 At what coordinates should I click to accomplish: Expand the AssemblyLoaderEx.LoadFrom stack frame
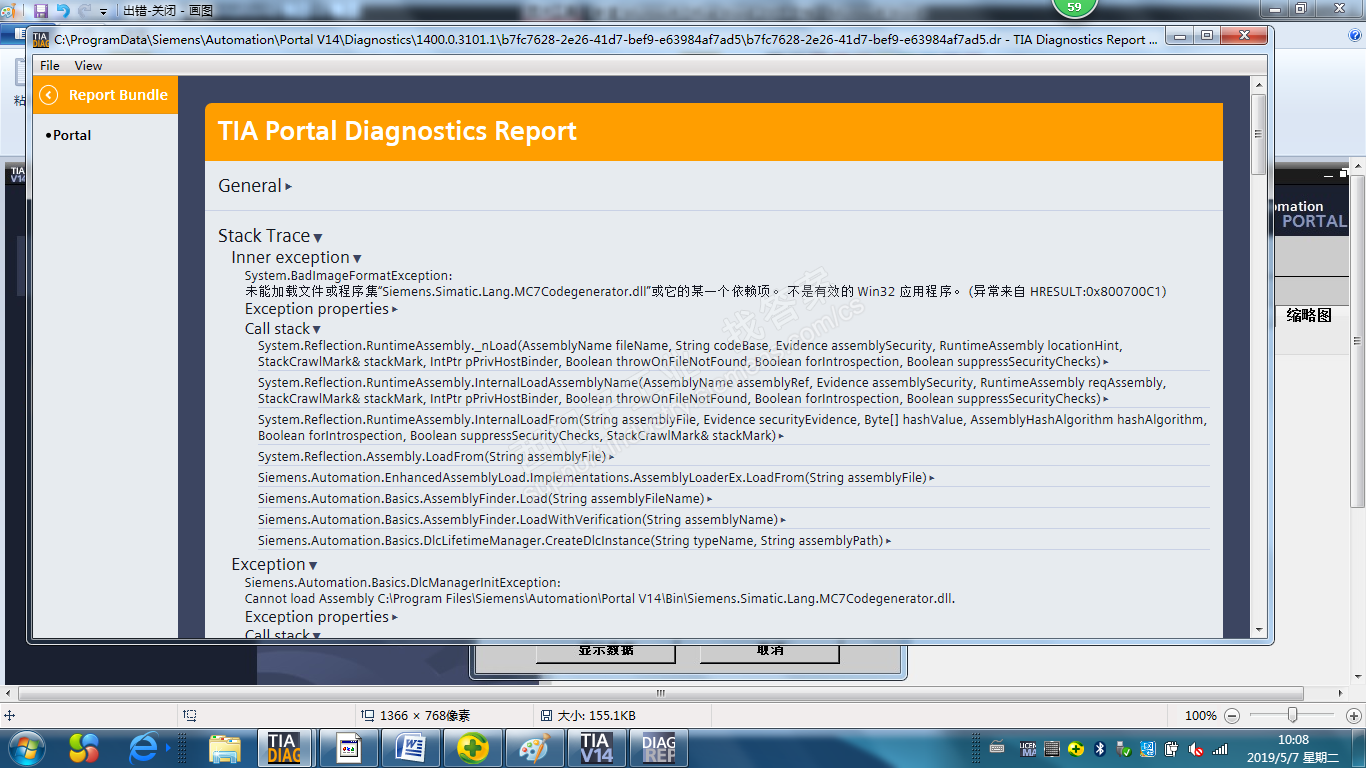click(x=932, y=478)
